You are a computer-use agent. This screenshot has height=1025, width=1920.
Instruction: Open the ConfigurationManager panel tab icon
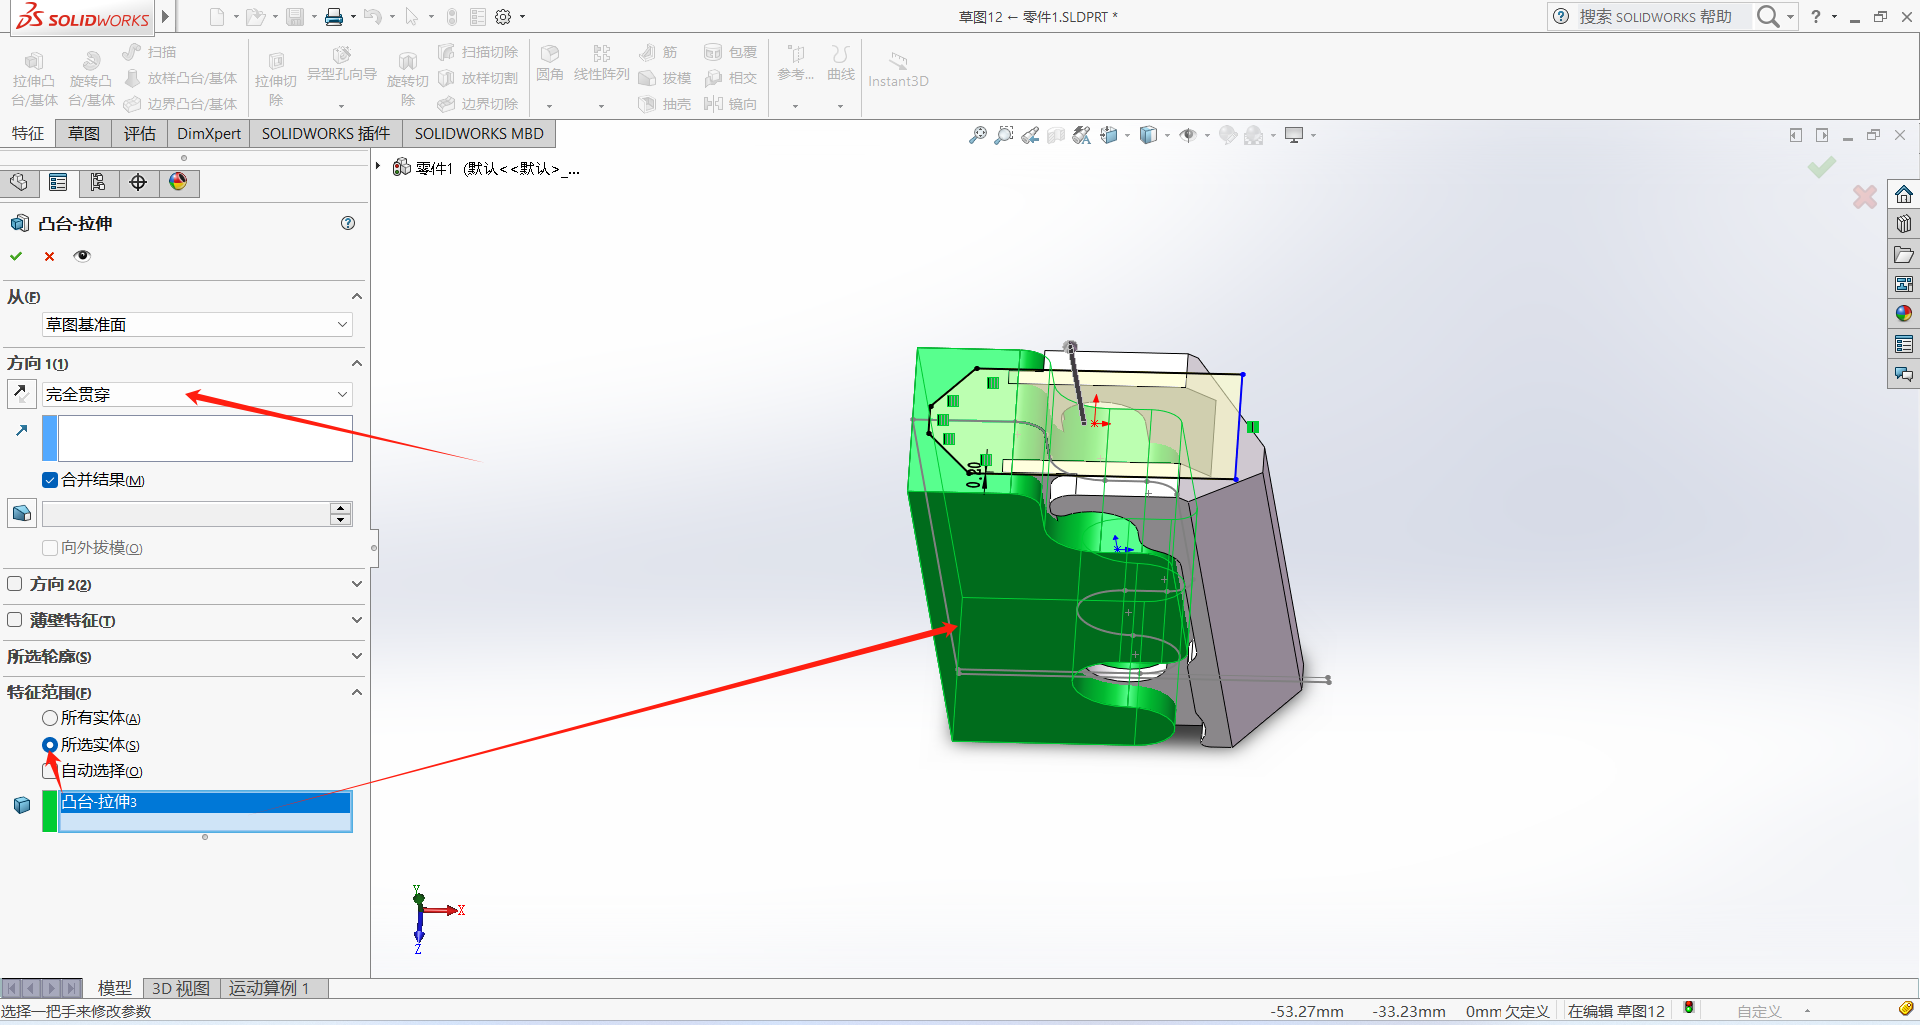tap(98, 182)
